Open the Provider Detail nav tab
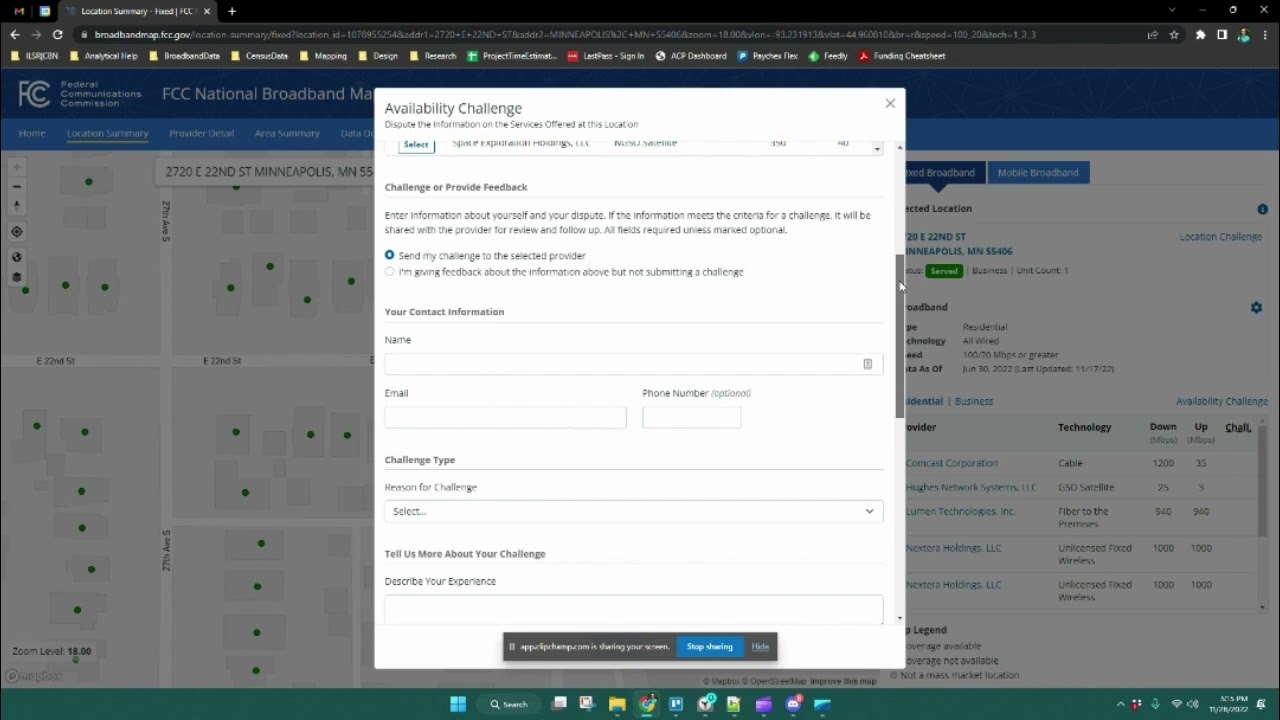 click(x=201, y=133)
